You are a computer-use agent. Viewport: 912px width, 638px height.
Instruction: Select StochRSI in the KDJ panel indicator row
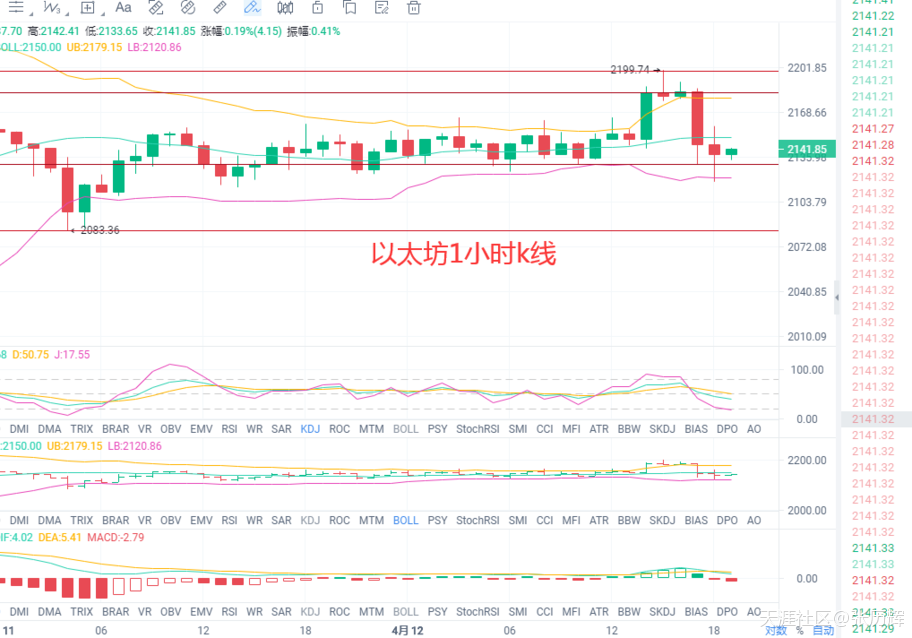476,429
